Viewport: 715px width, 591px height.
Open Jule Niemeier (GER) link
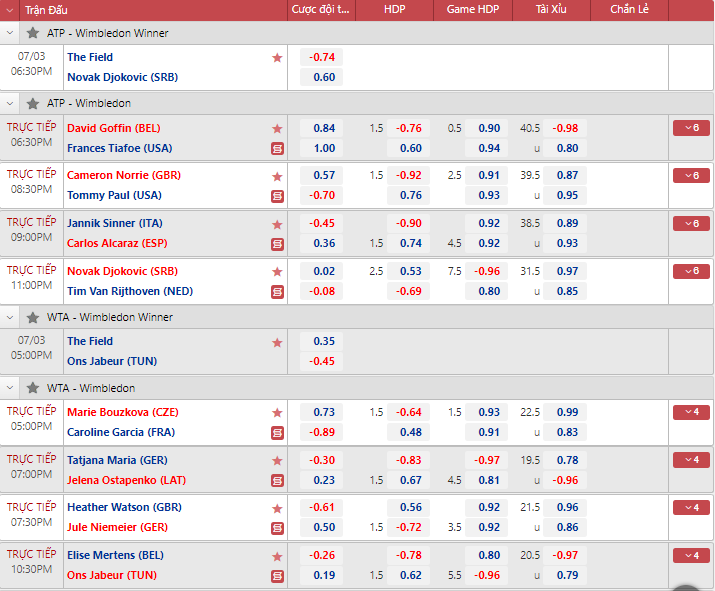[117, 528]
